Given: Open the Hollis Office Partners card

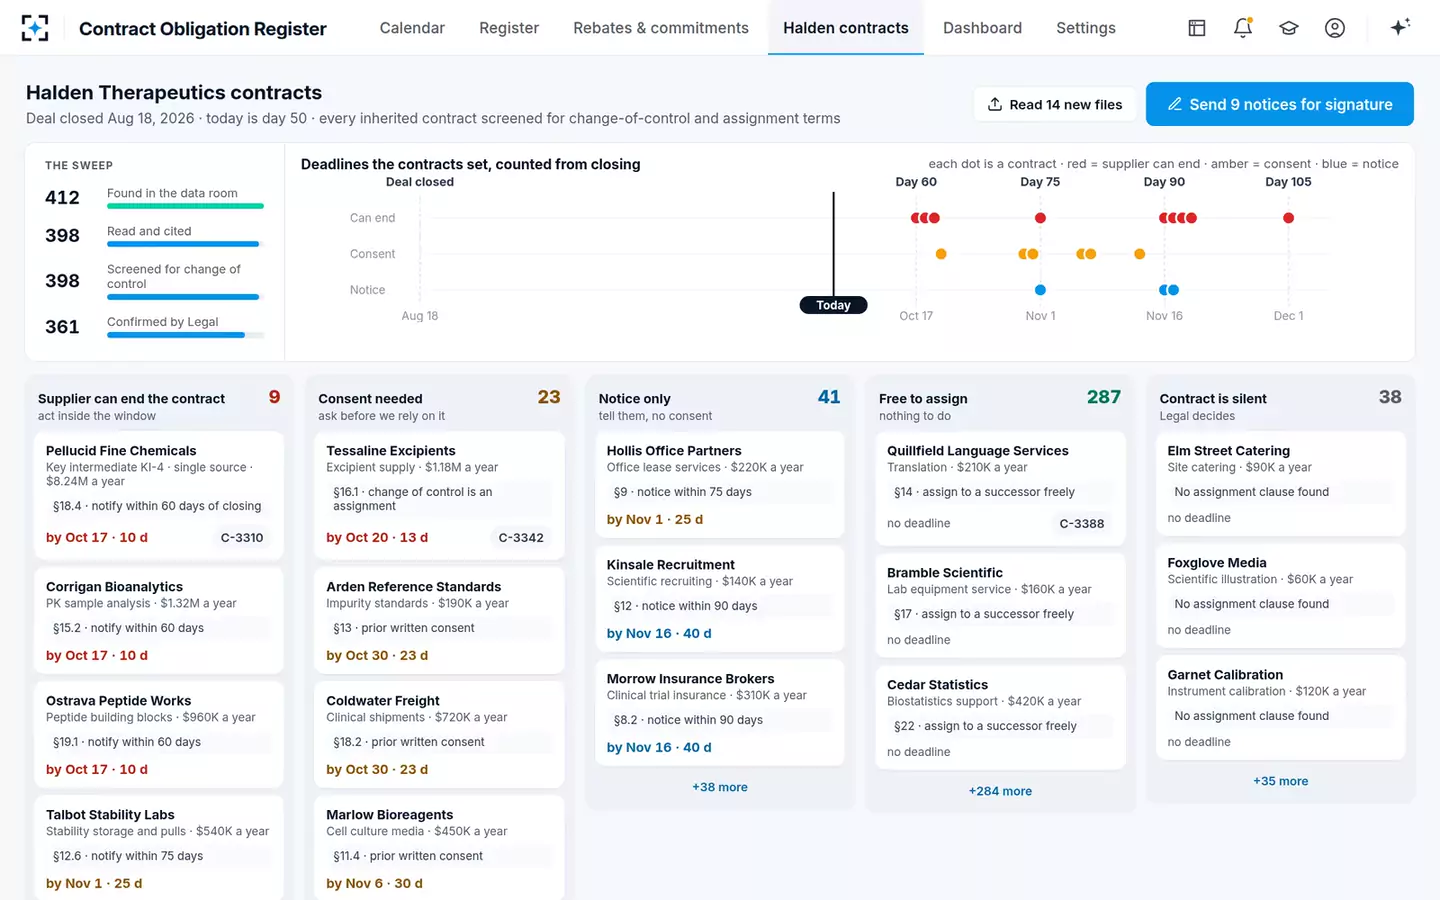Looking at the screenshot, I should 719,484.
